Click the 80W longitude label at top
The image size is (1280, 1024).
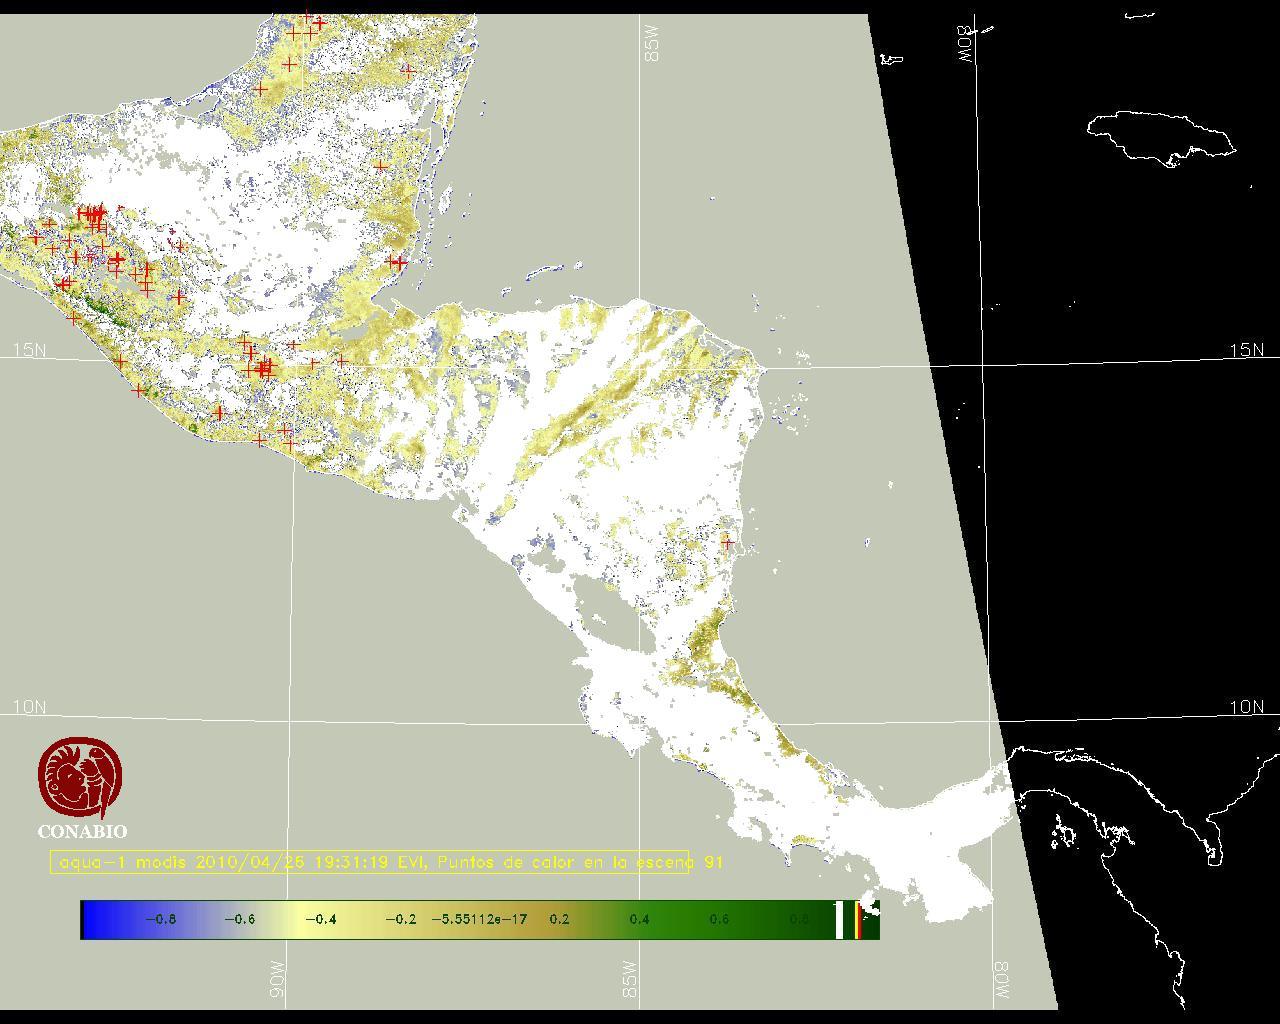pos(966,44)
